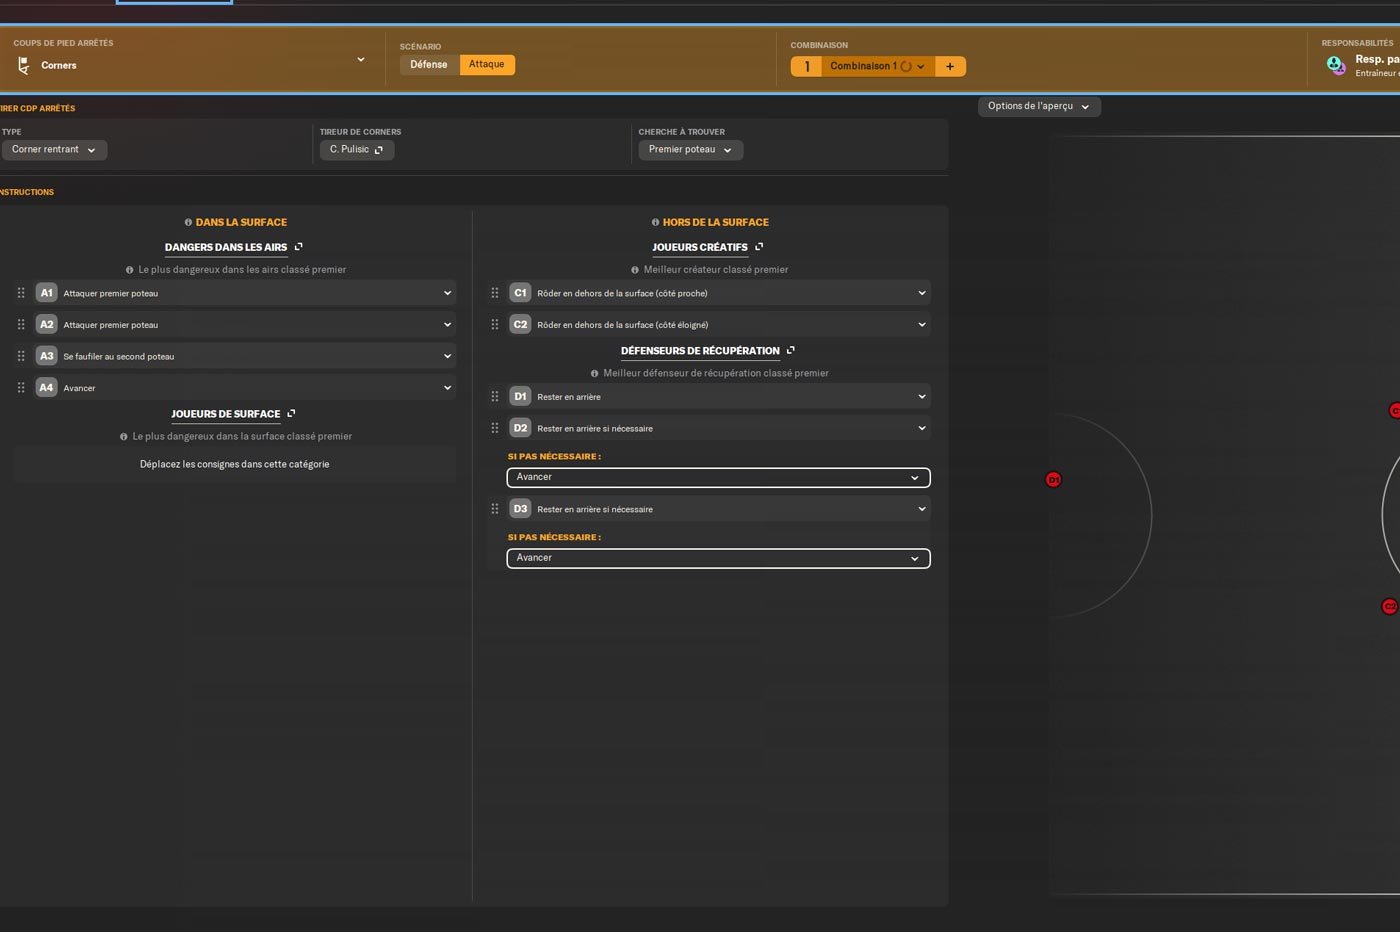The image size is (1400, 932).
Task: Change corner taker C. Pulisic
Action: (357, 150)
